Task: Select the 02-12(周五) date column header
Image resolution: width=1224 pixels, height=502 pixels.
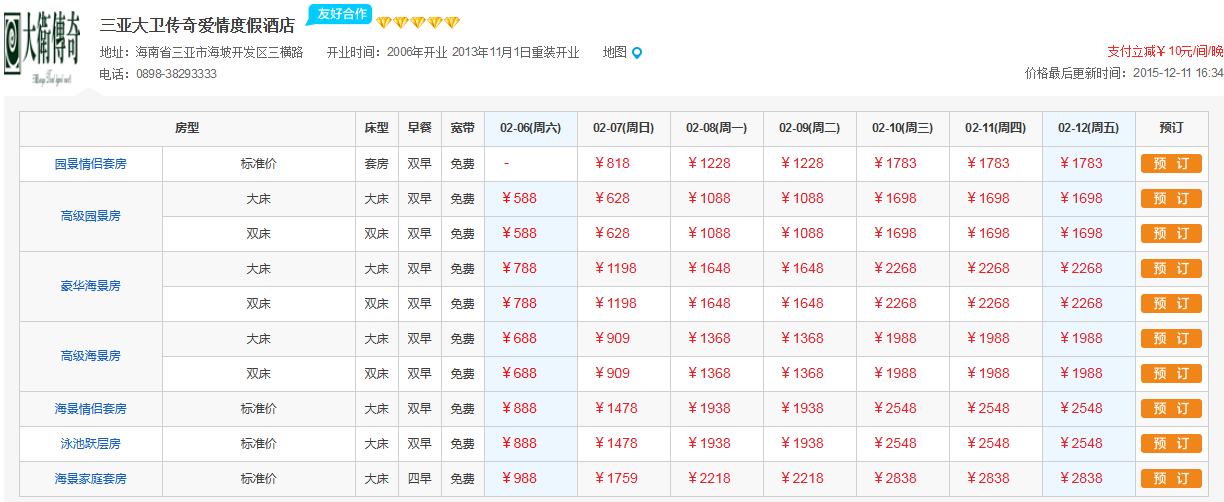Action: [1088, 128]
